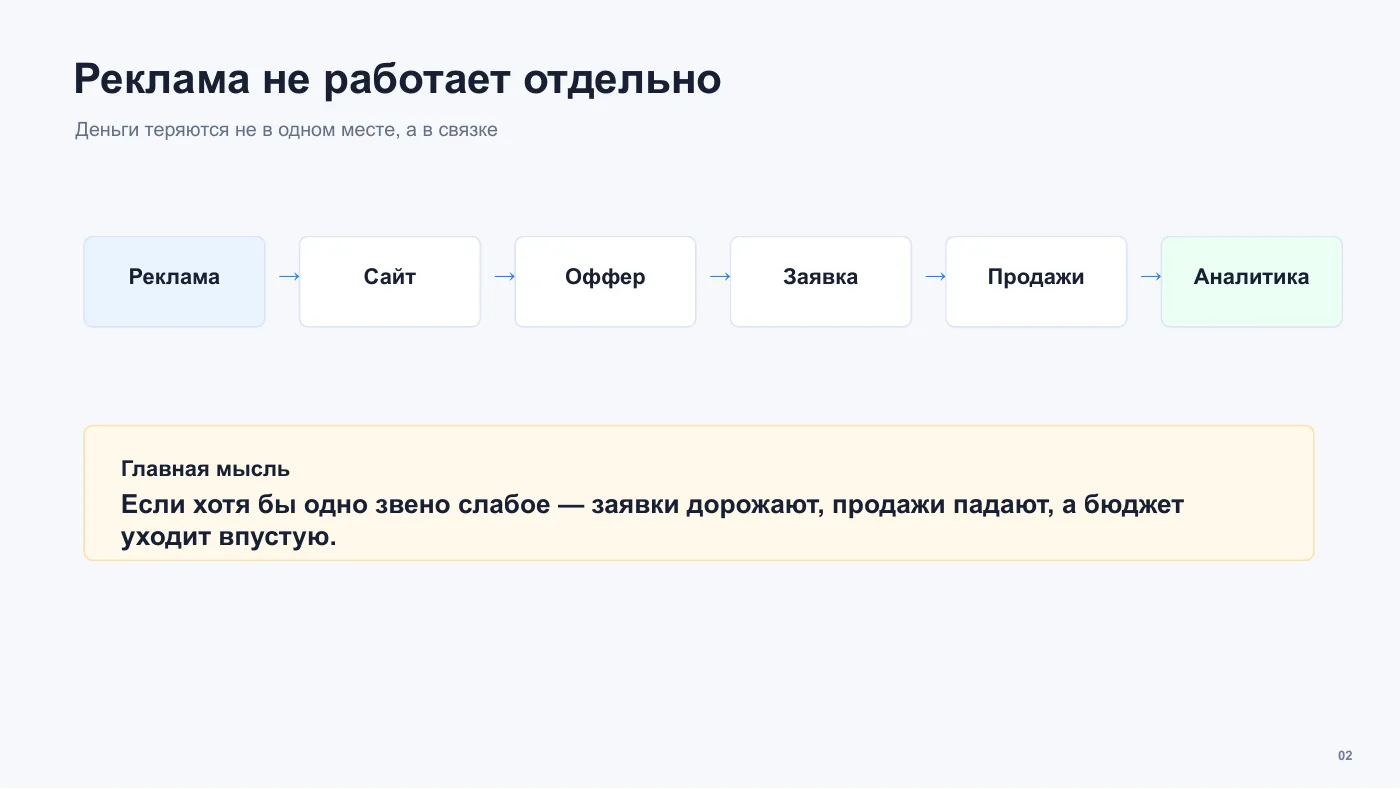
Task: Select the green Аналитика box
Action: [1251, 282]
